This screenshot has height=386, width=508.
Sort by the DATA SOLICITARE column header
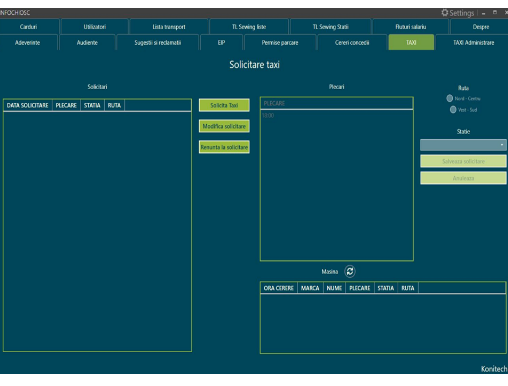coord(28,105)
